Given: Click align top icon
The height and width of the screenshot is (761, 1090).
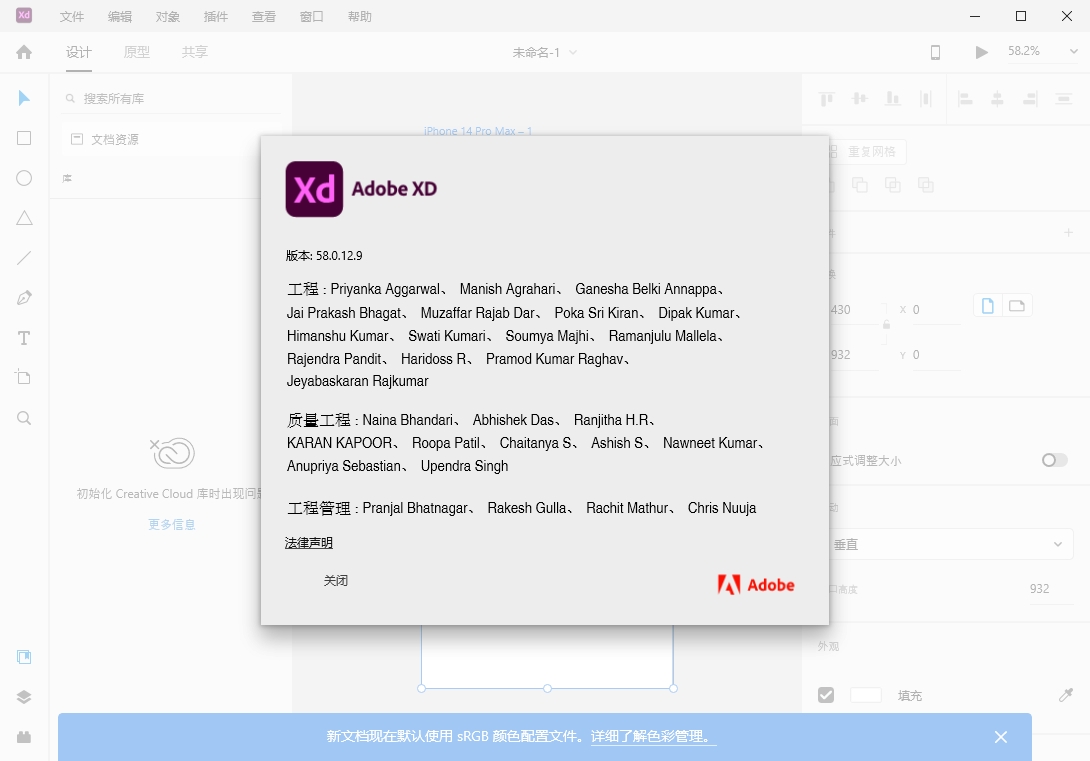Looking at the screenshot, I should click(x=827, y=99).
